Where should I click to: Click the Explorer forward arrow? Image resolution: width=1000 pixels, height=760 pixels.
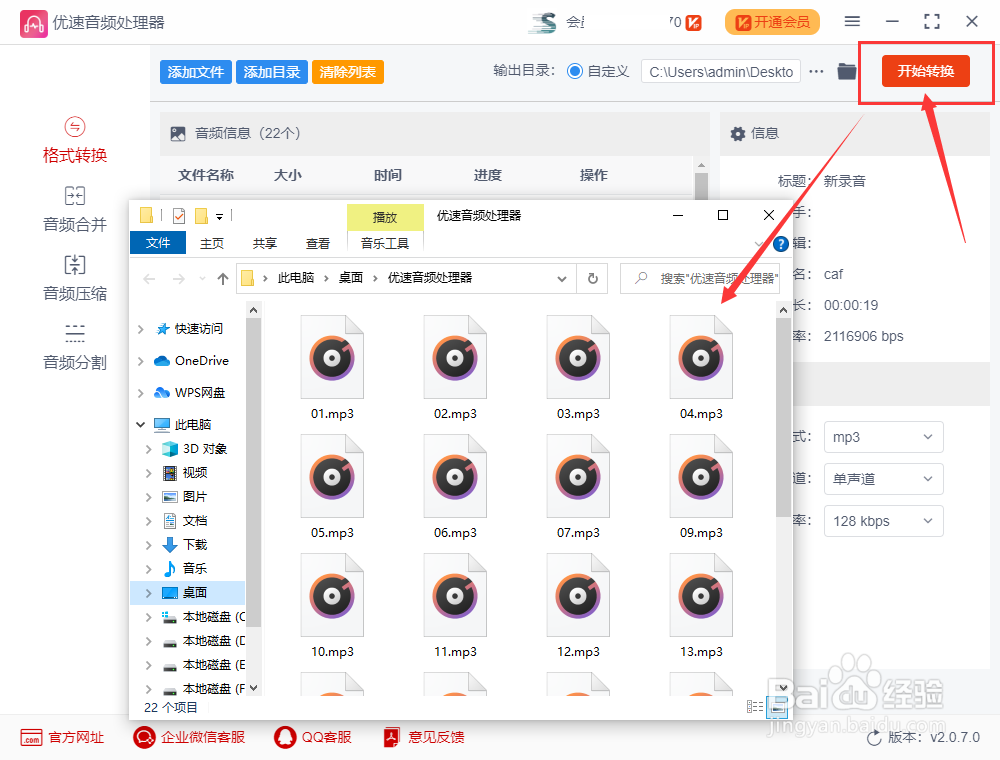[179, 279]
